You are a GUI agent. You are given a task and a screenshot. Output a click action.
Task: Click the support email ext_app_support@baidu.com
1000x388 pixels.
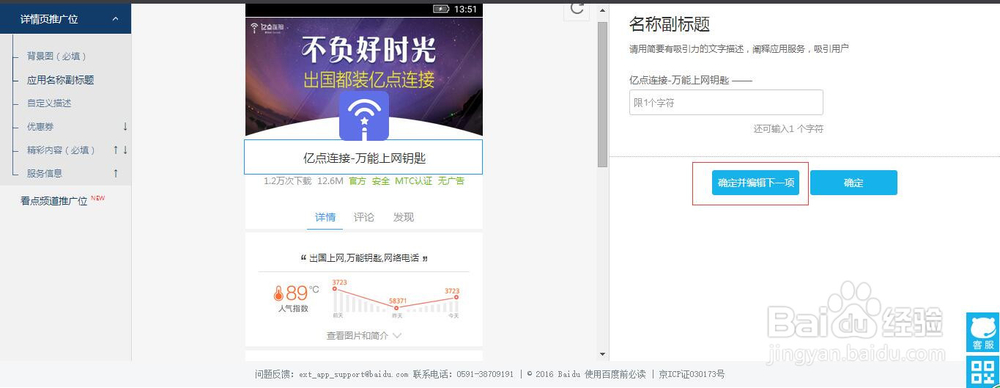pyautogui.click(x=353, y=374)
